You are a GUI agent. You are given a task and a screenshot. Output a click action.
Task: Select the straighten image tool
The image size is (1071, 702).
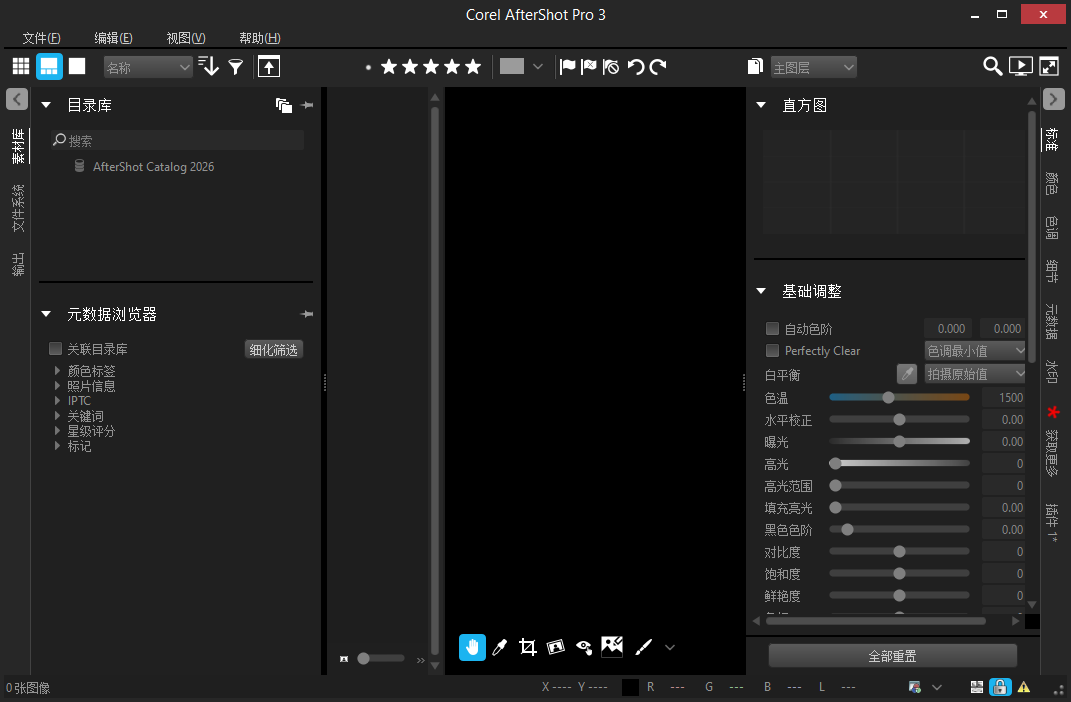pos(555,647)
